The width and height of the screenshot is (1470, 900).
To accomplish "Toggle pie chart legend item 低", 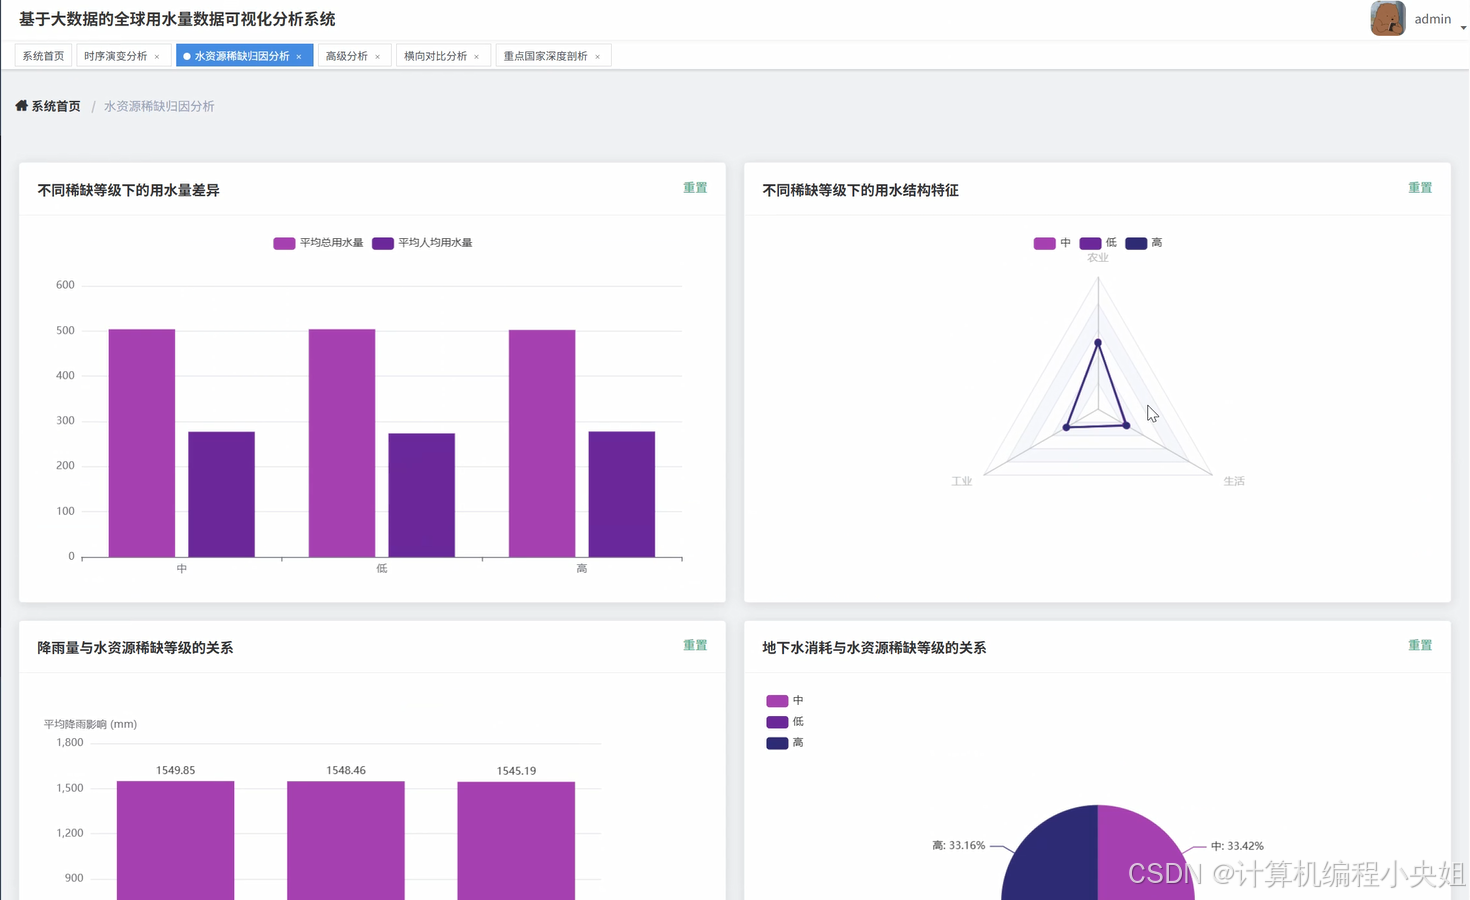I will (x=785, y=722).
